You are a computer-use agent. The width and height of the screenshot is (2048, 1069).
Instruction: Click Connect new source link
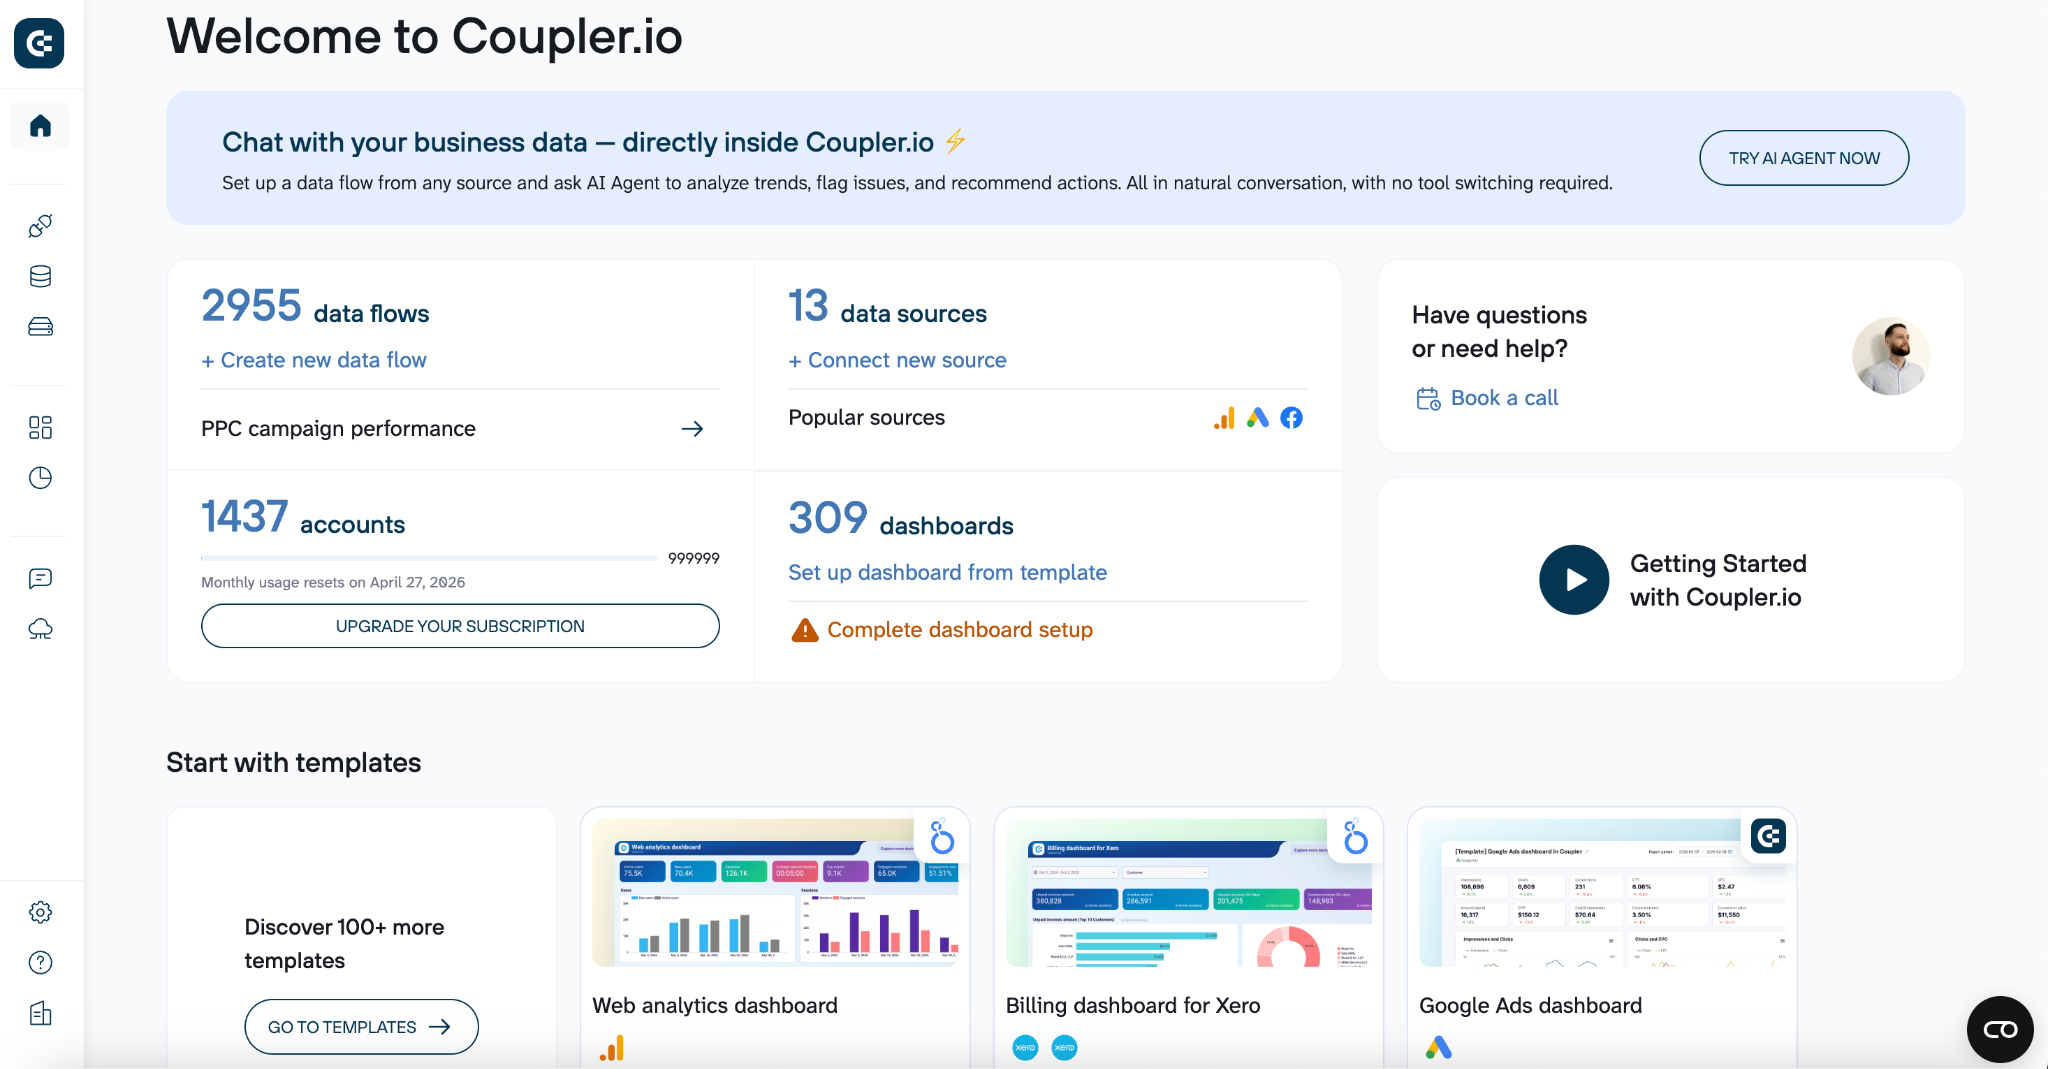tap(897, 360)
